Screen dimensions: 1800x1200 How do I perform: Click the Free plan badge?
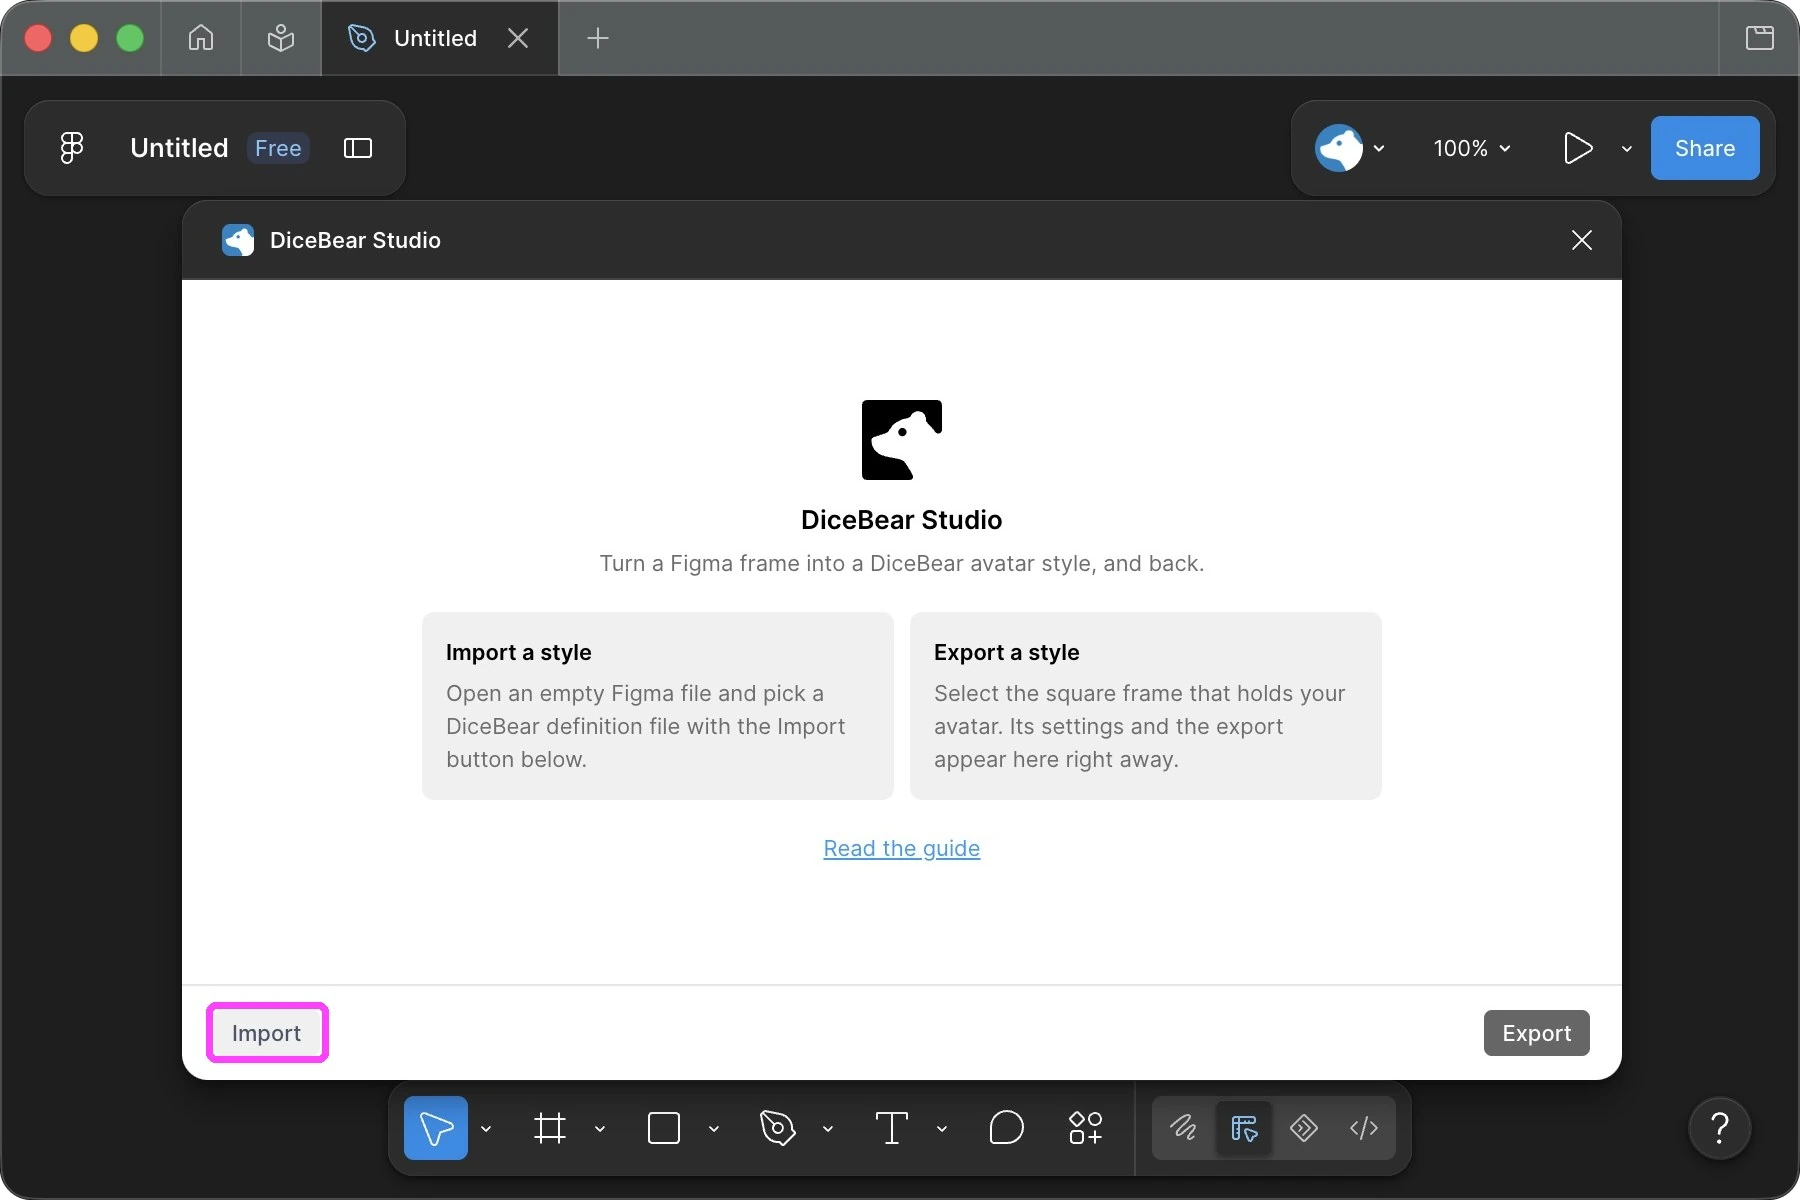pos(278,148)
